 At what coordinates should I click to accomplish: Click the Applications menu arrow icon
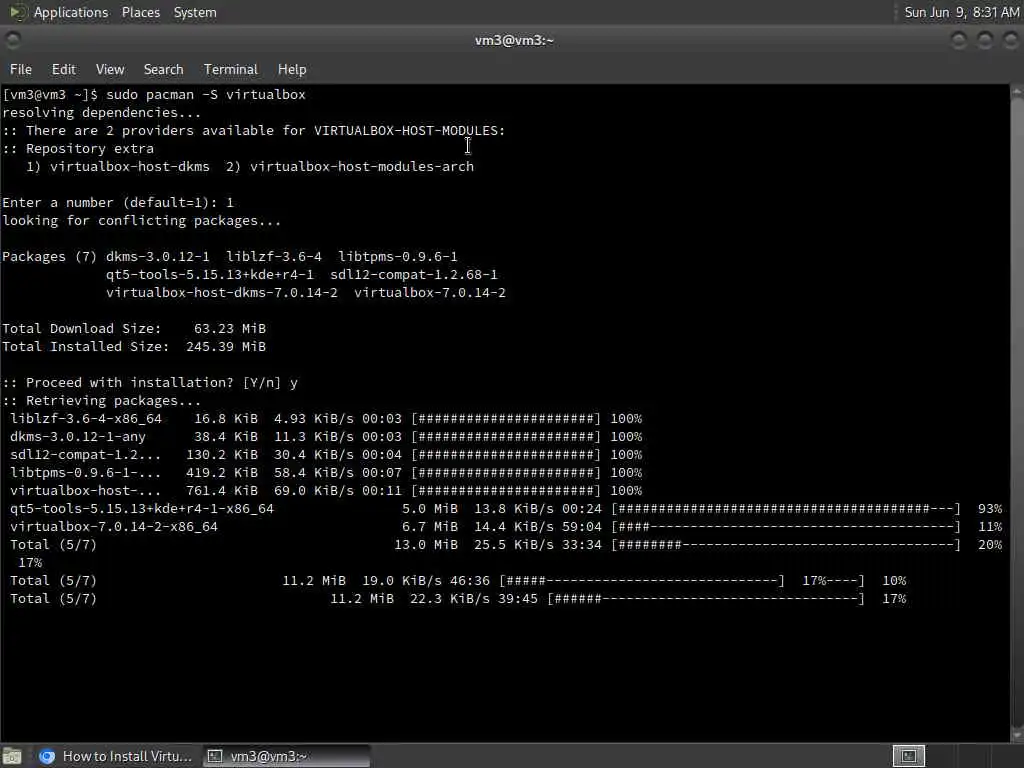pos(16,12)
